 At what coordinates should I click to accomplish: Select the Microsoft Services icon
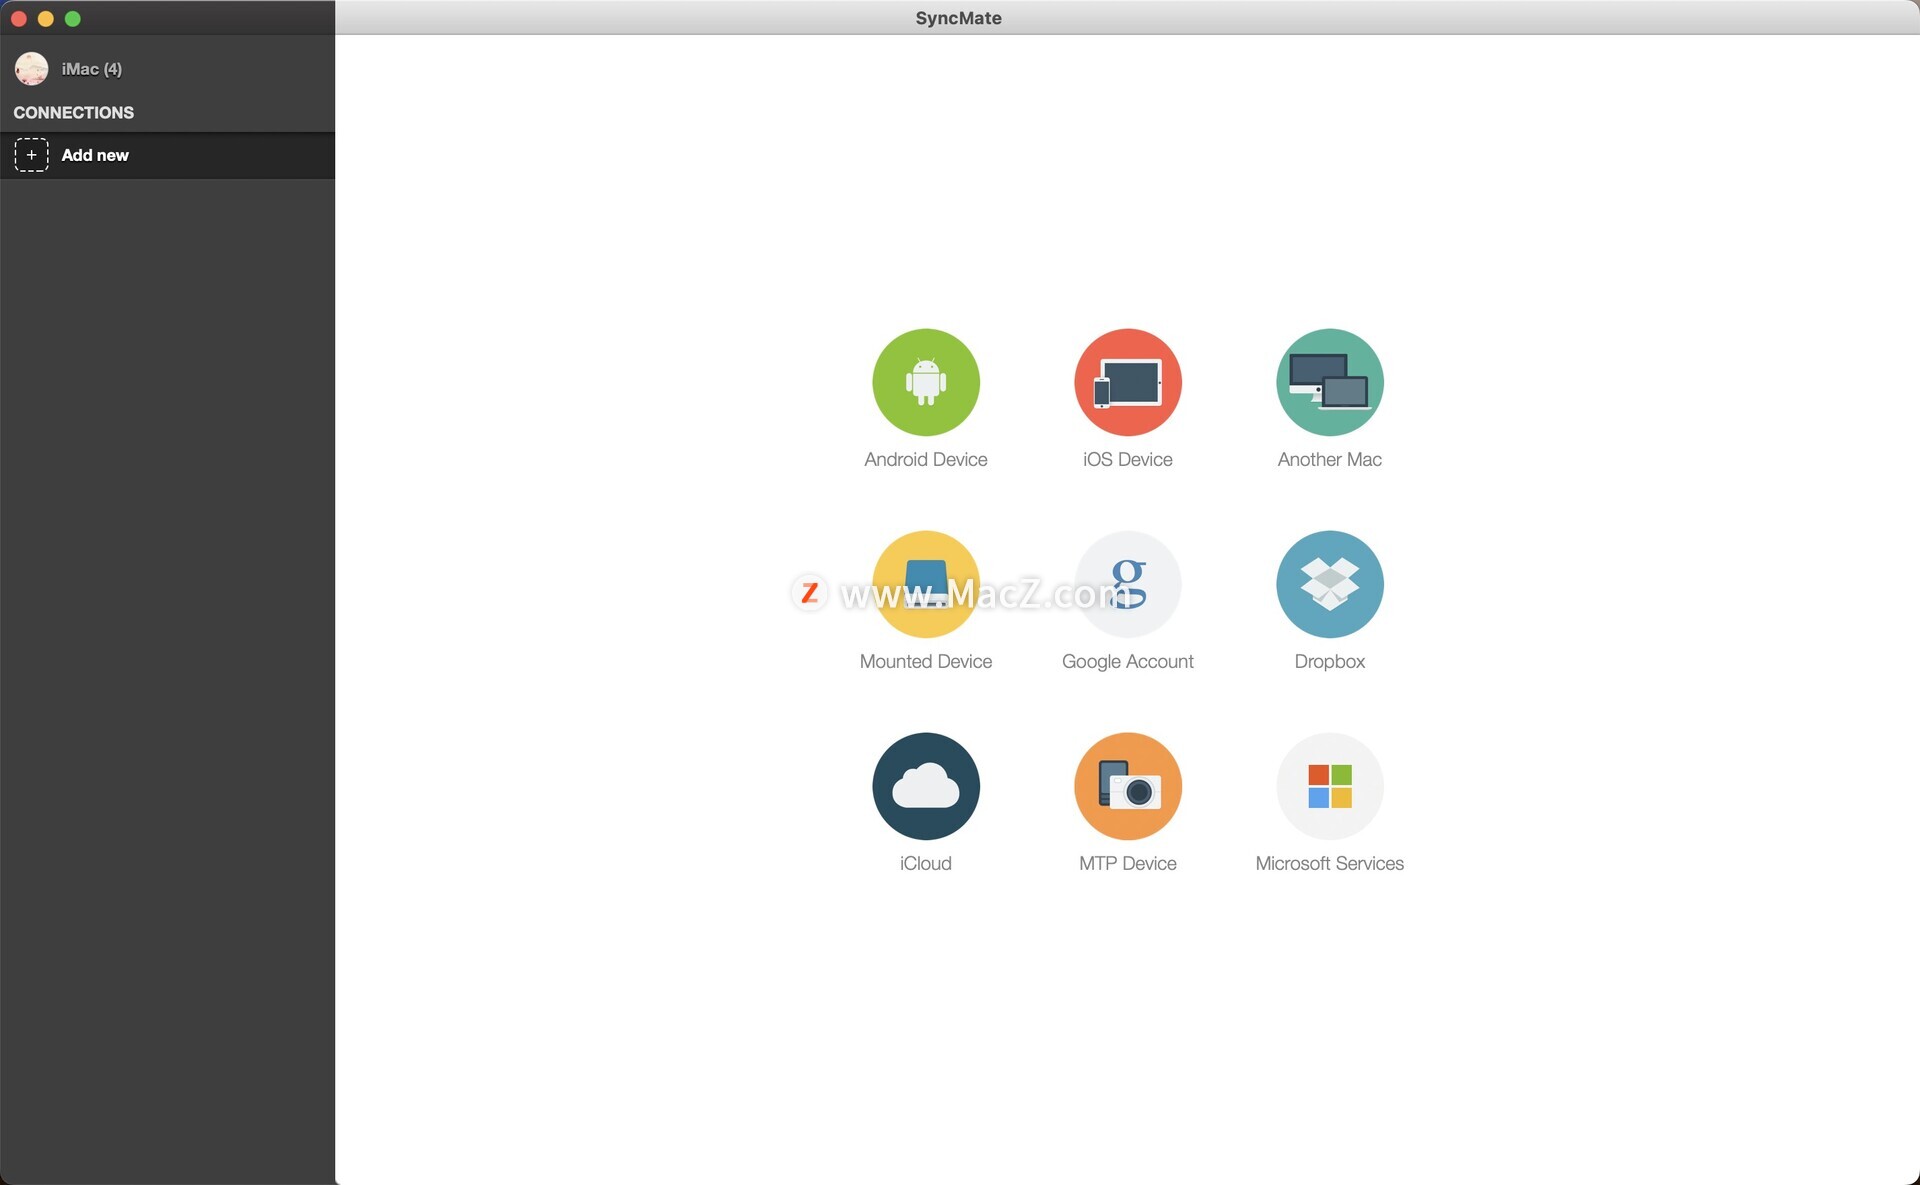[1329, 786]
